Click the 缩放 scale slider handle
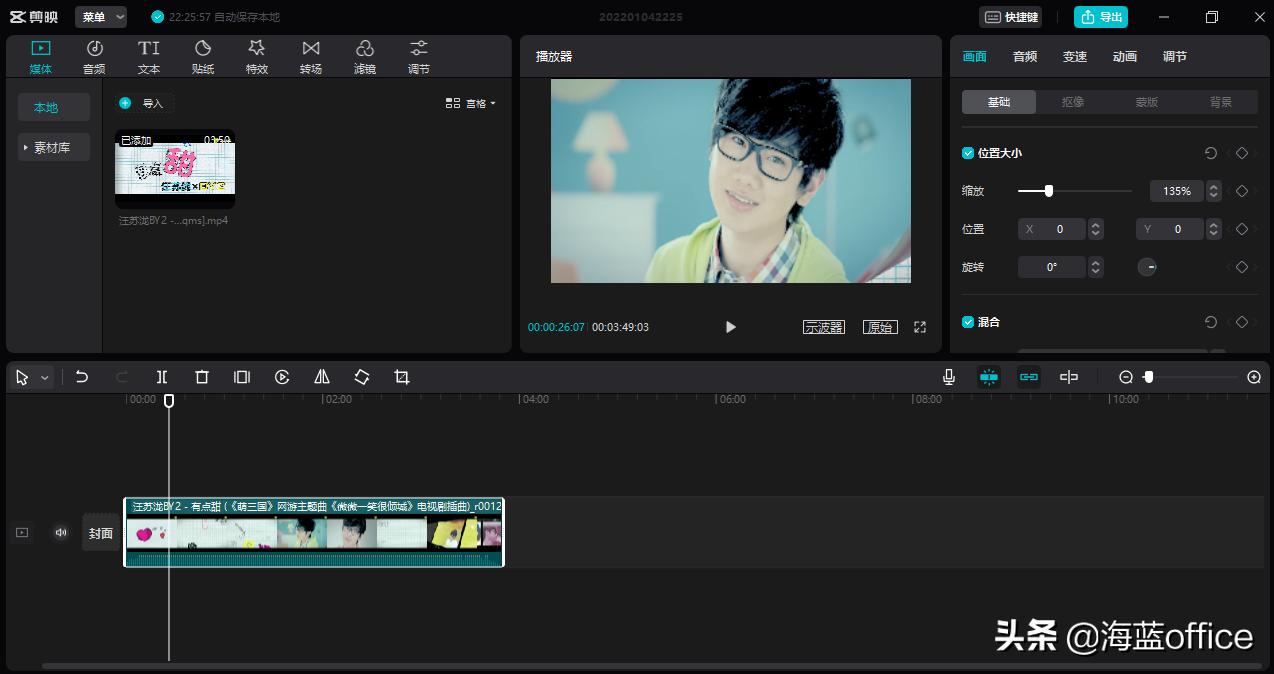The height and width of the screenshot is (674, 1274). point(1048,191)
